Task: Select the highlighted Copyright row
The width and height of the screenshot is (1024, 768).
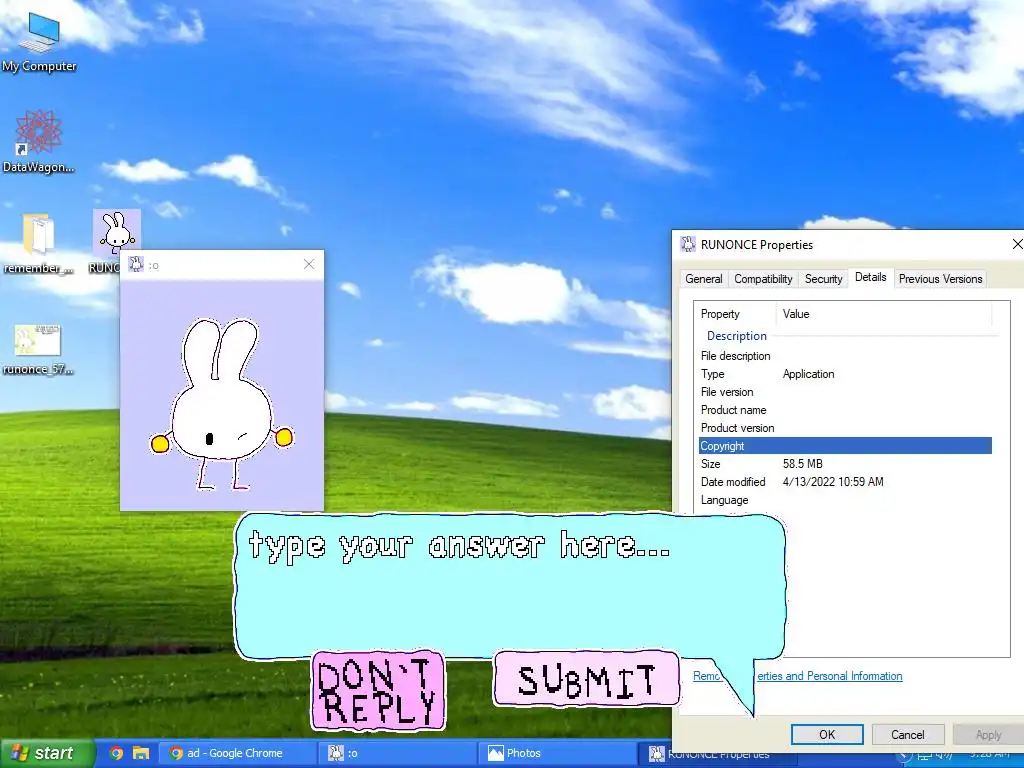Action: [x=845, y=446]
